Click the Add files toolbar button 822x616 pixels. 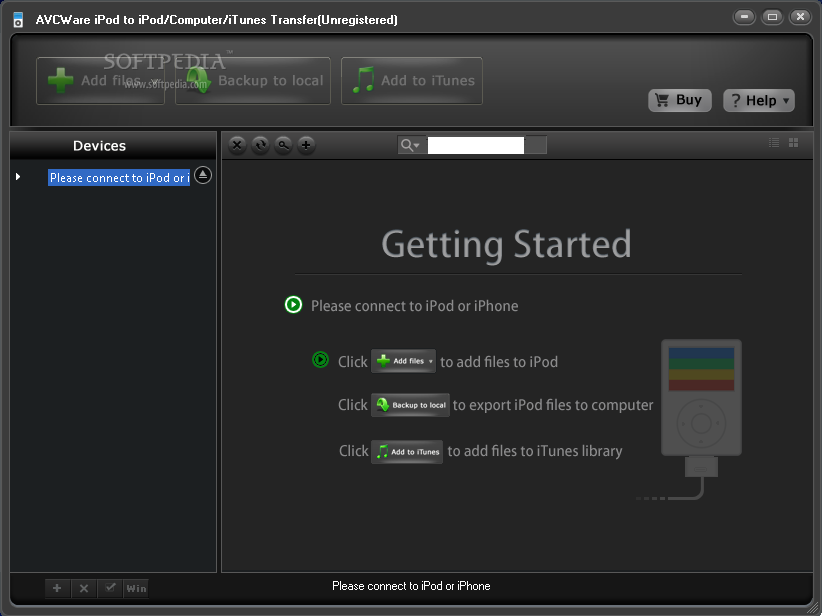click(100, 81)
